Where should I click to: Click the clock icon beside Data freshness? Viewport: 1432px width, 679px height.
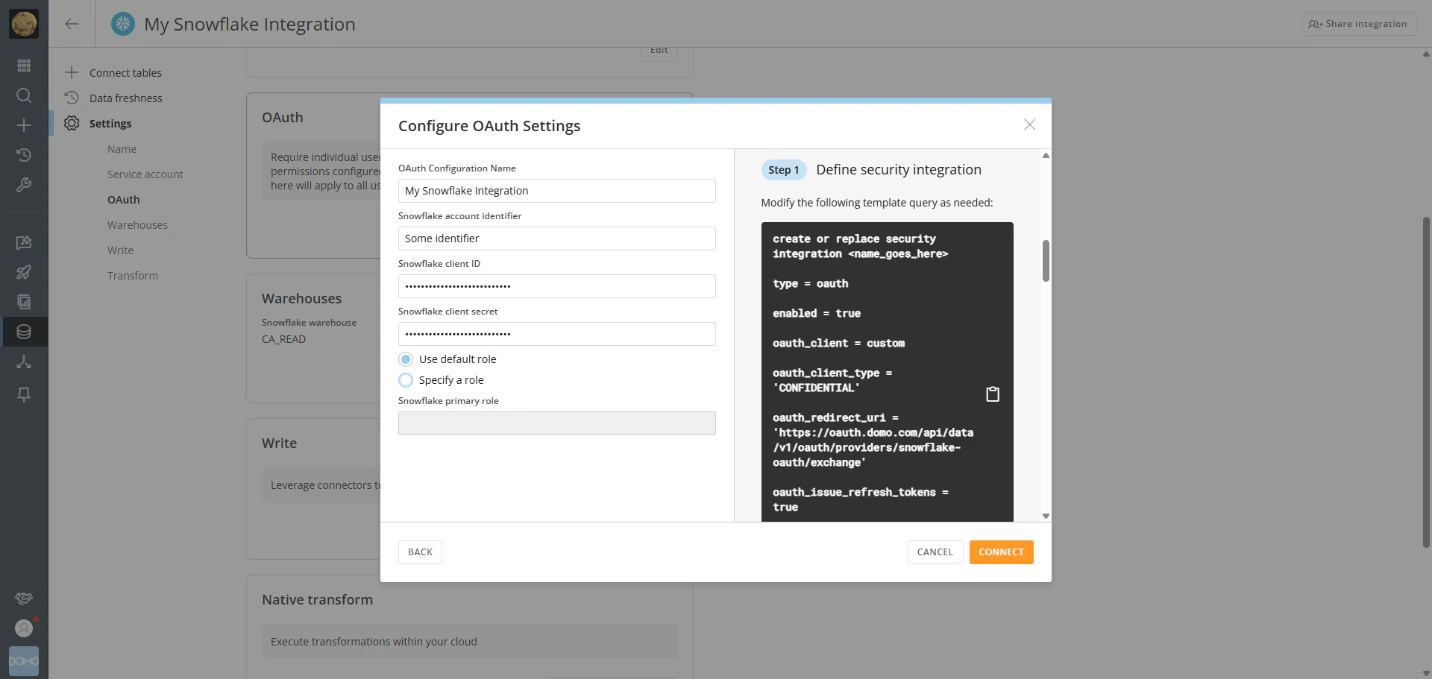(71, 98)
